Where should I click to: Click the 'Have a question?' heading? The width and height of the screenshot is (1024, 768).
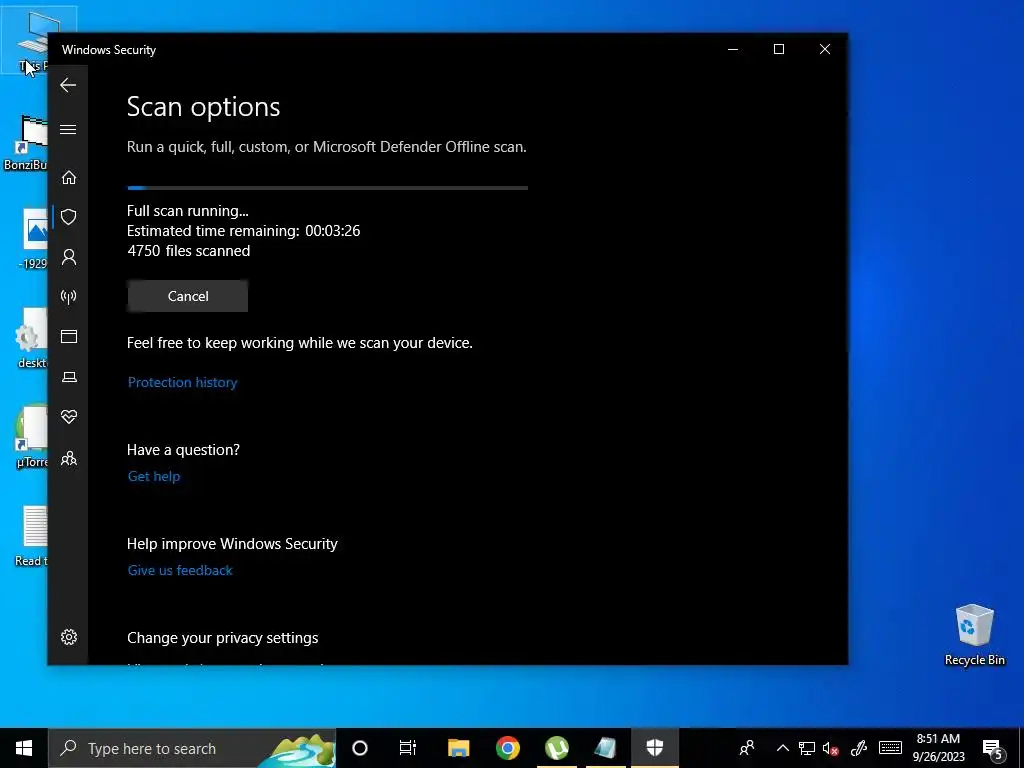[183, 450]
